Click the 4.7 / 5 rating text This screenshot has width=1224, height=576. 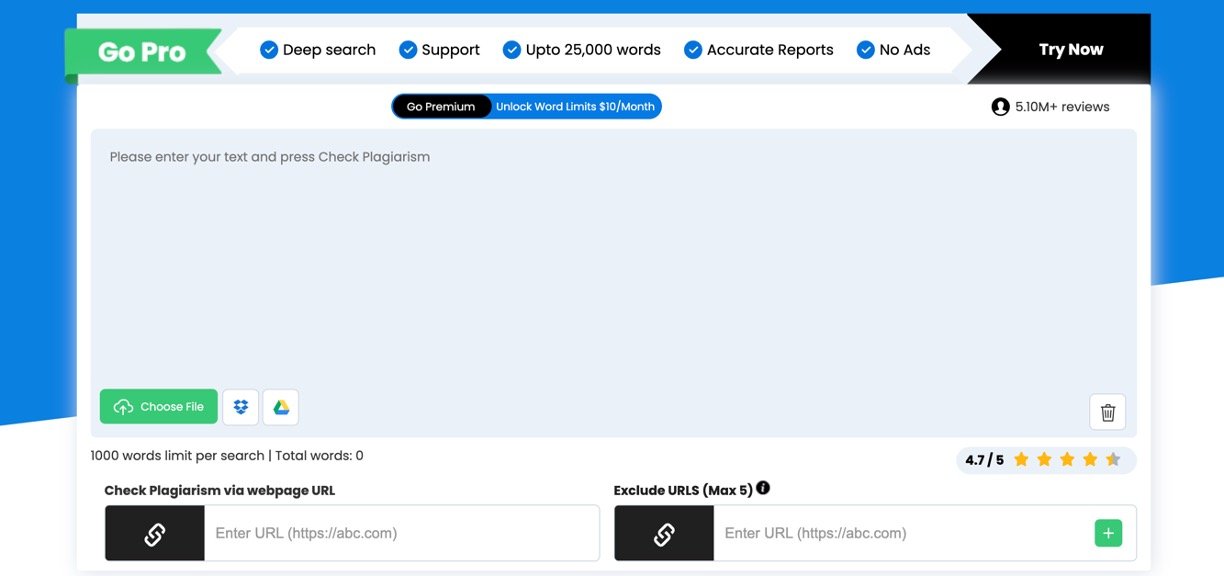(x=984, y=460)
